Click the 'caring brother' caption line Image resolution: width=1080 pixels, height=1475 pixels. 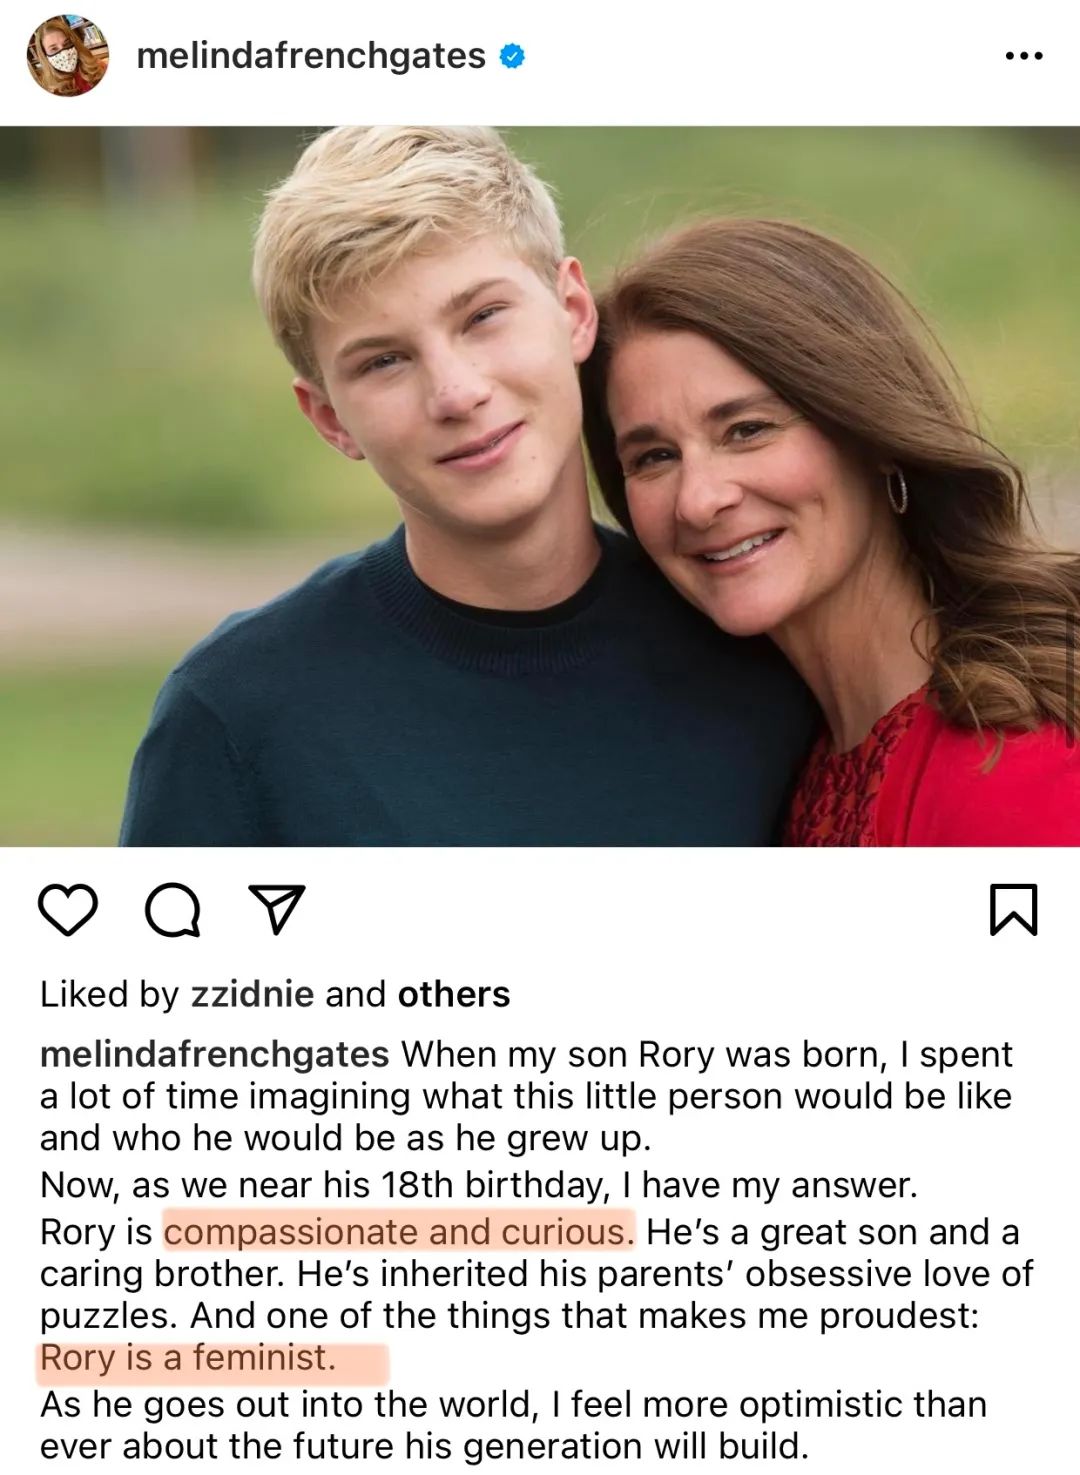click(x=536, y=1274)
